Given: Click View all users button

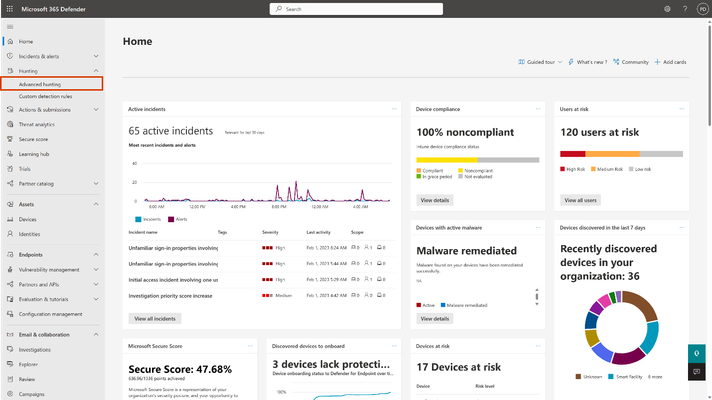Looking at the screenshot, I should [580, 200].
